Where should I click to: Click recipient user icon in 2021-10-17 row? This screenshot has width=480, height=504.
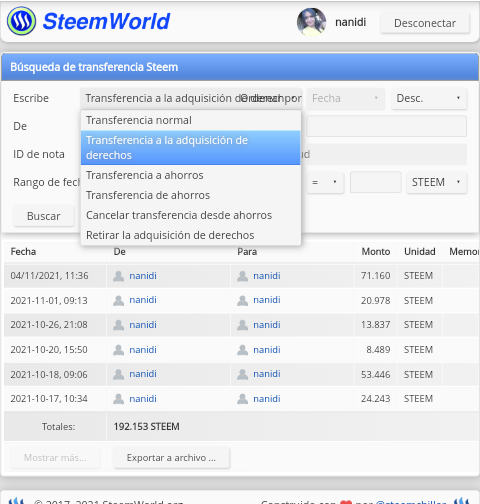click(242, 399)
